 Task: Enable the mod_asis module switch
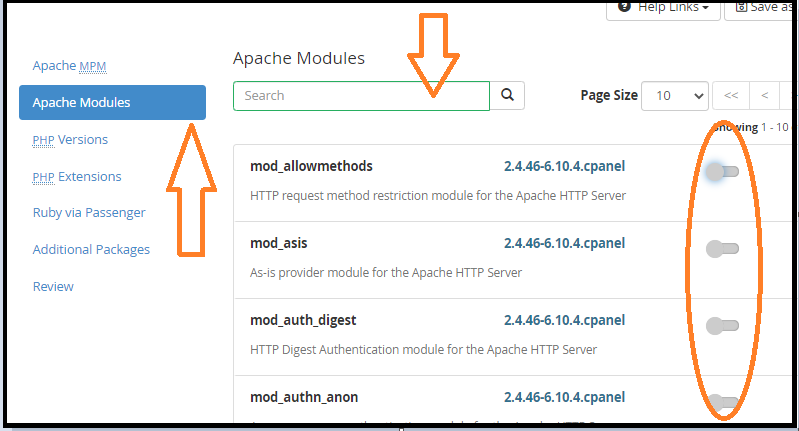click(722, 249)
